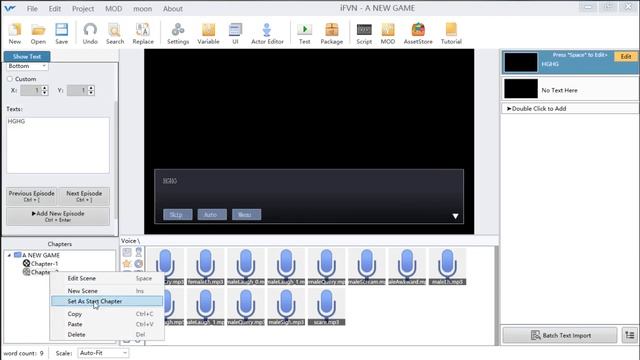Enable the Custom position radio button

point(10,79)
